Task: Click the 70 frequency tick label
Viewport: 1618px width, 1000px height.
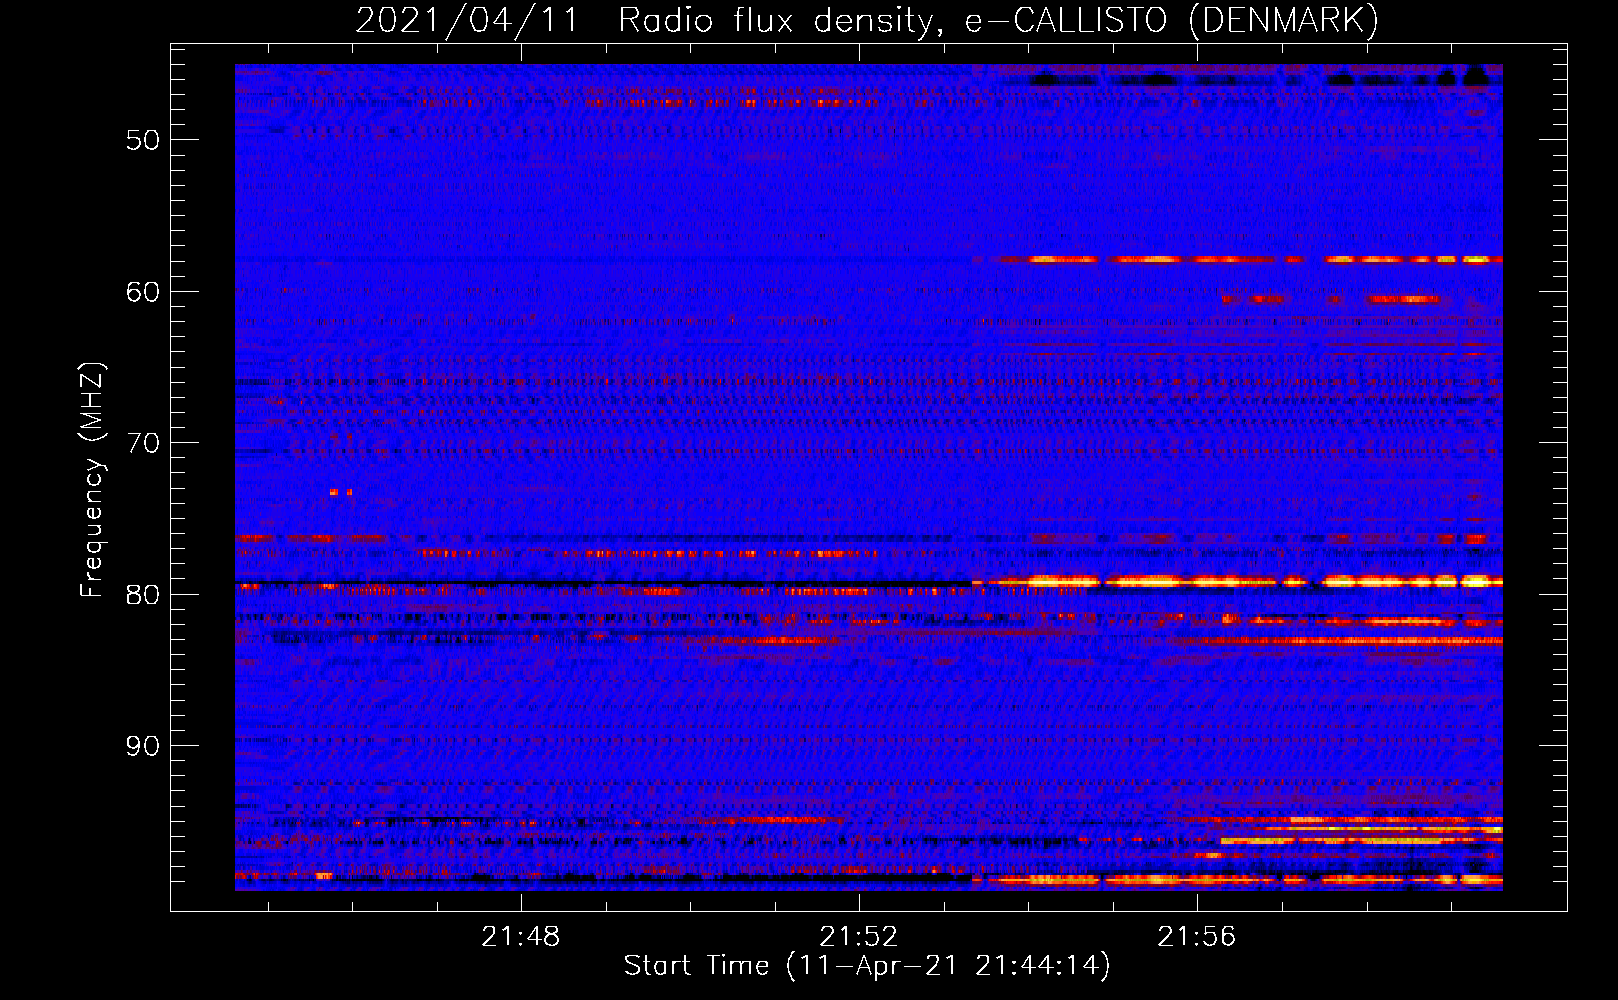Action: pyautogui.click(x=143, y=443)
